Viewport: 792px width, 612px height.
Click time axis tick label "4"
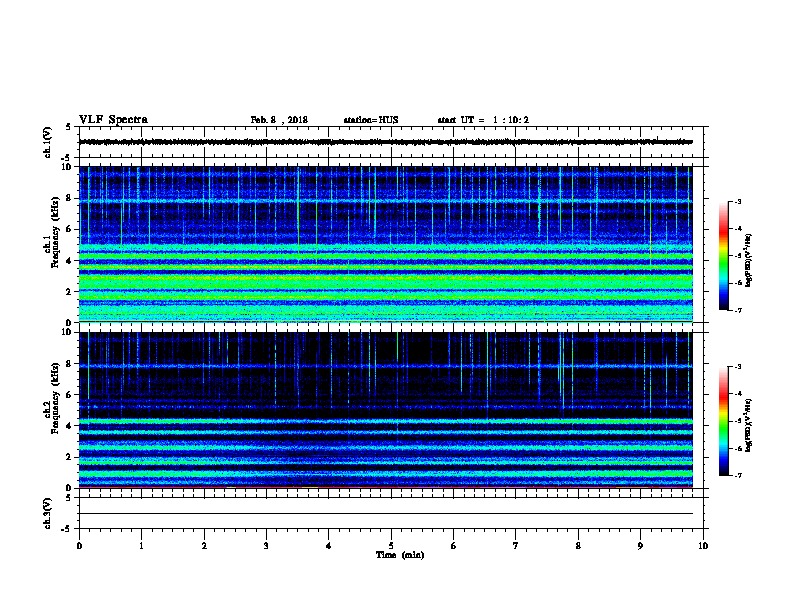(329, 546)
